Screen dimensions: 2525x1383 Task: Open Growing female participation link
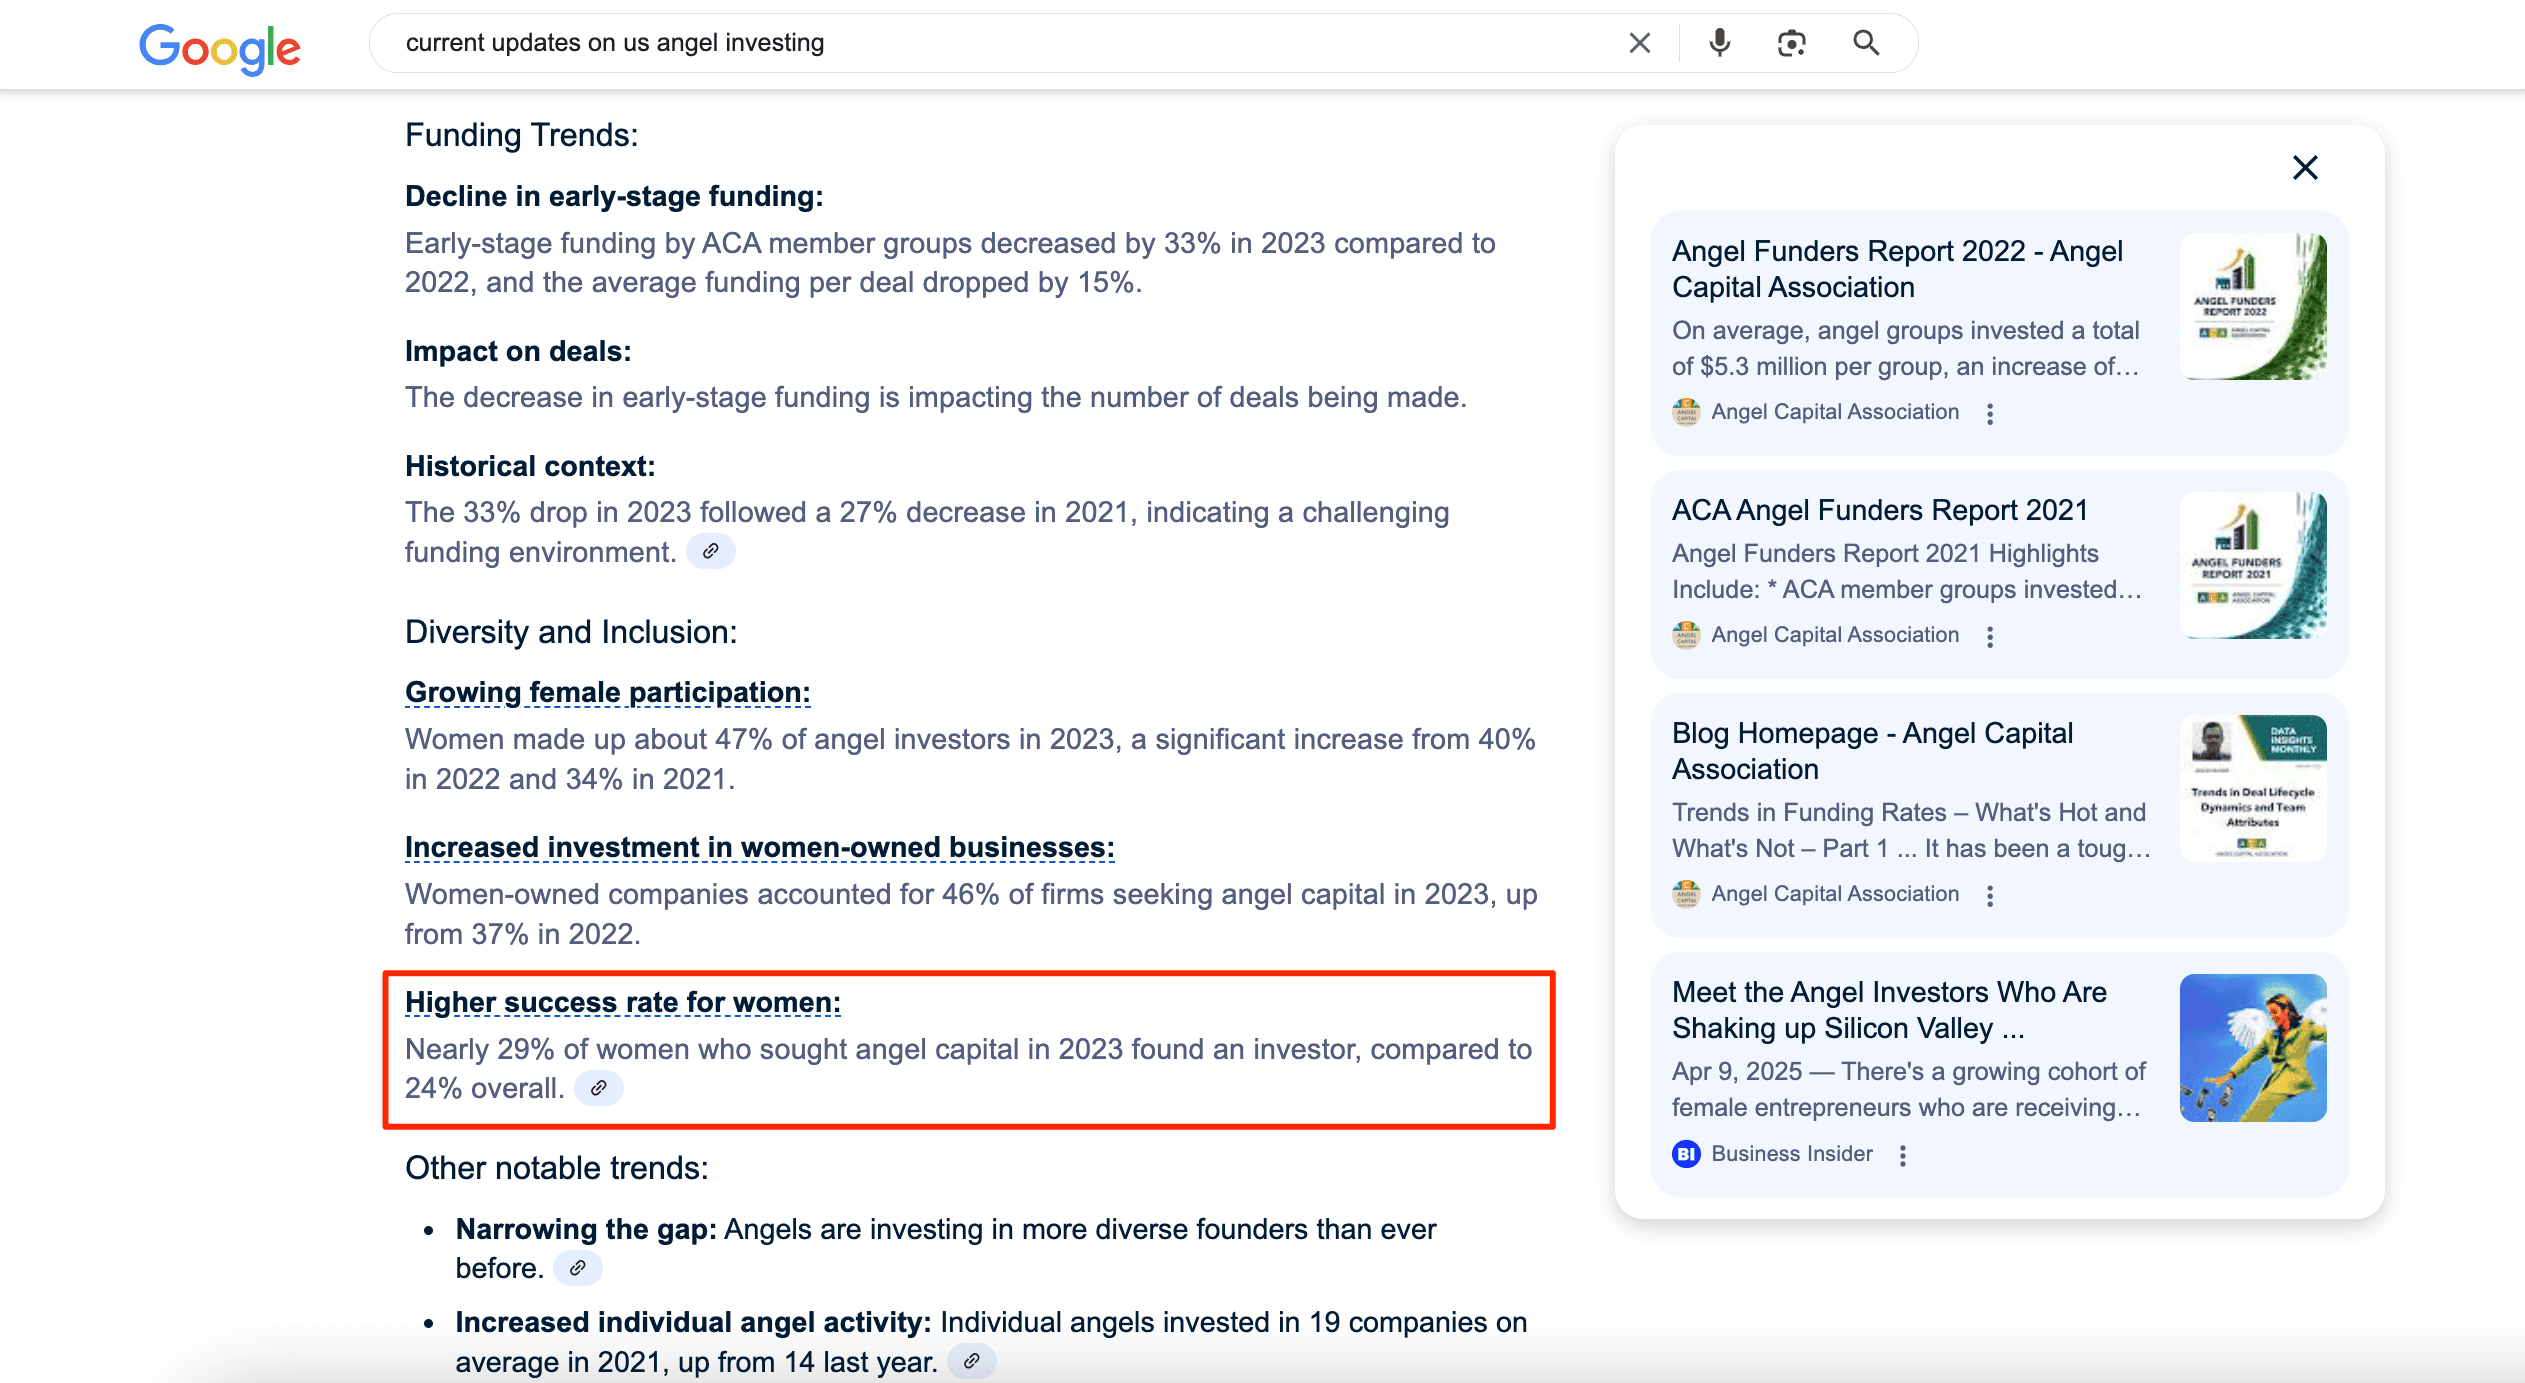pyautogui.click(x=607, y=692)
